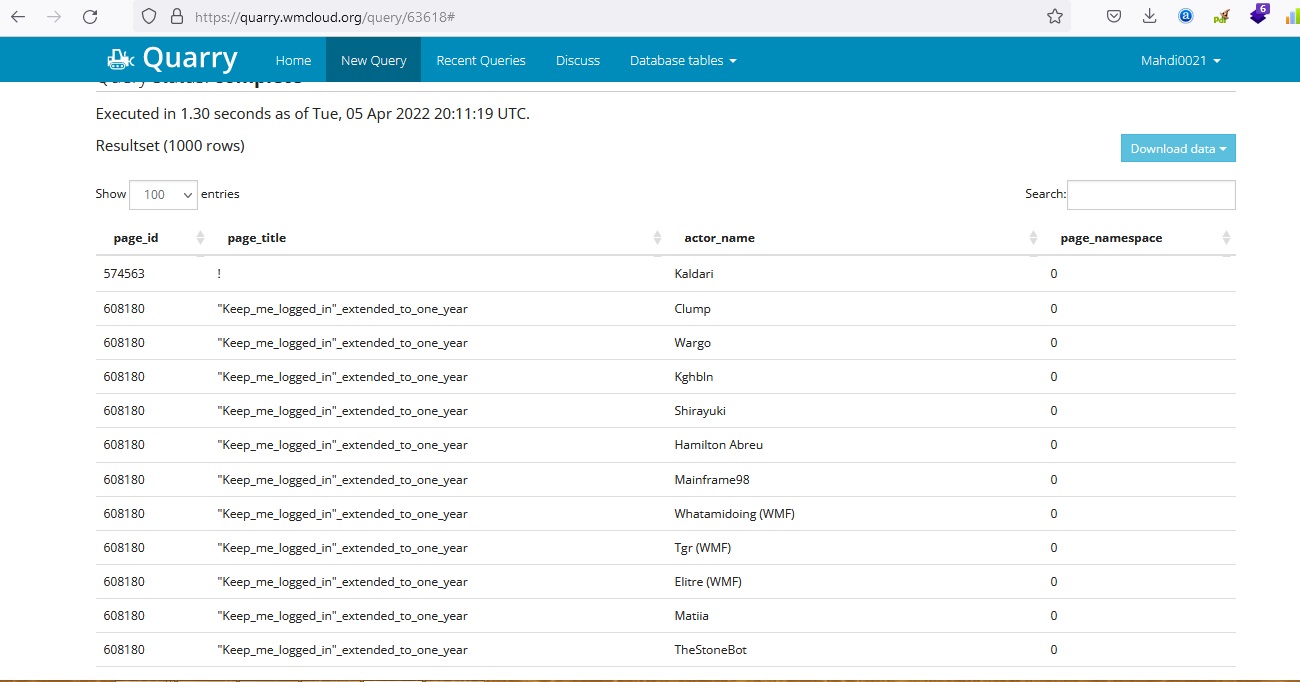Click the Home navigation link
Image resolution: width=1300 pixels, height=682 pixels.
tap(293, 60)
